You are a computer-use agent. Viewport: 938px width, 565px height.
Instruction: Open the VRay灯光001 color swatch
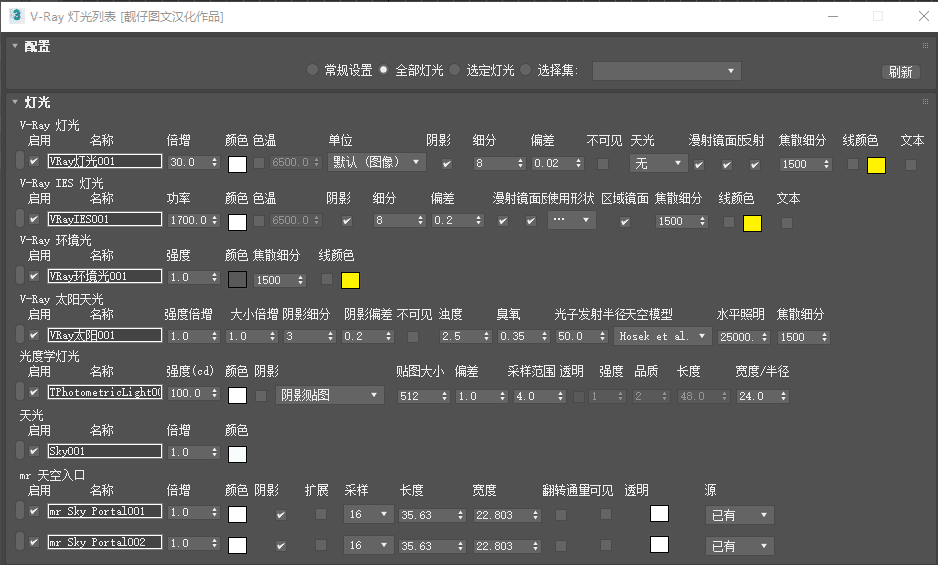[x=237, y=164]
